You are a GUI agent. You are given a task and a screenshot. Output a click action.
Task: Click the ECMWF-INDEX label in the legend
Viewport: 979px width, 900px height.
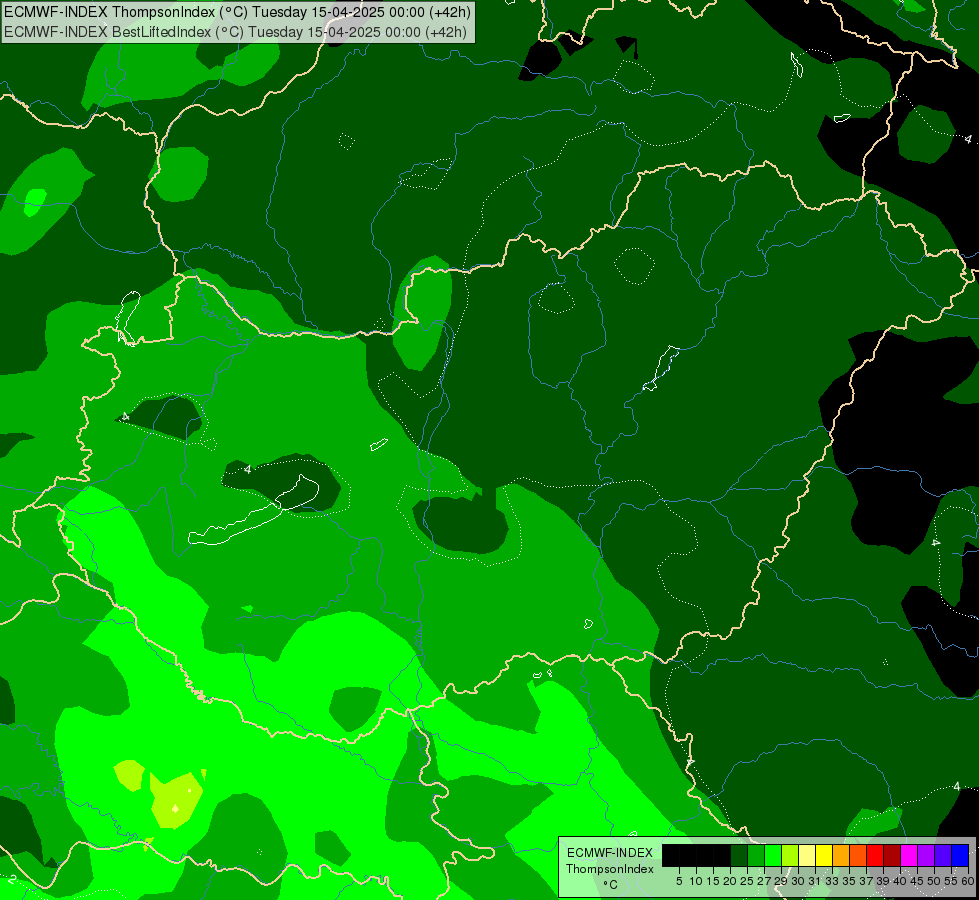click(610, 853)
